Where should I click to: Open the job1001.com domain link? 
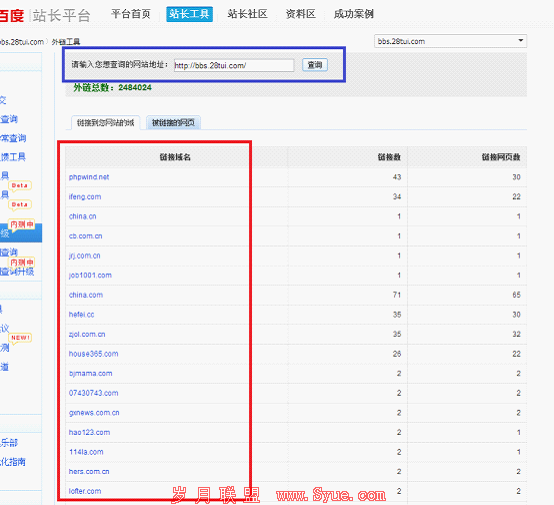click(x=90, y=275)
